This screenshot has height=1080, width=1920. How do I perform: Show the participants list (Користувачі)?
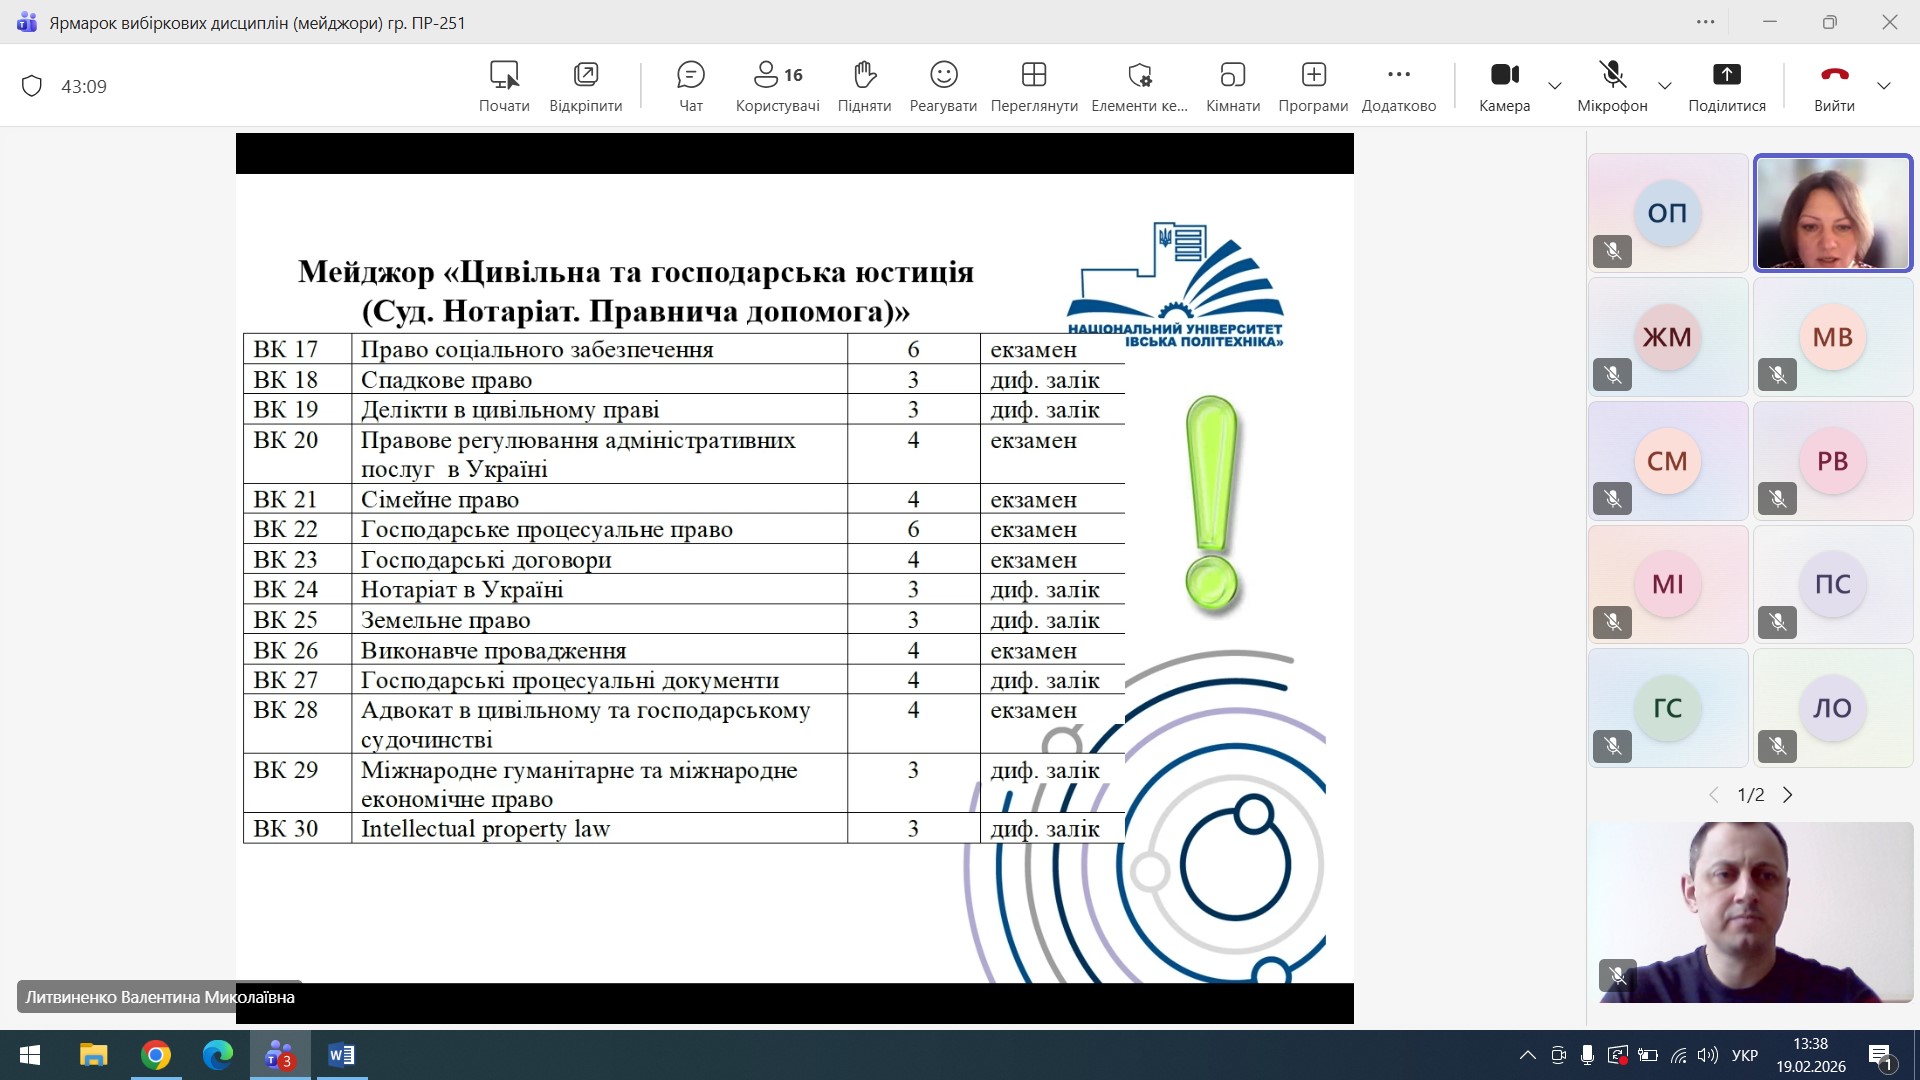(x=777, y=85)
